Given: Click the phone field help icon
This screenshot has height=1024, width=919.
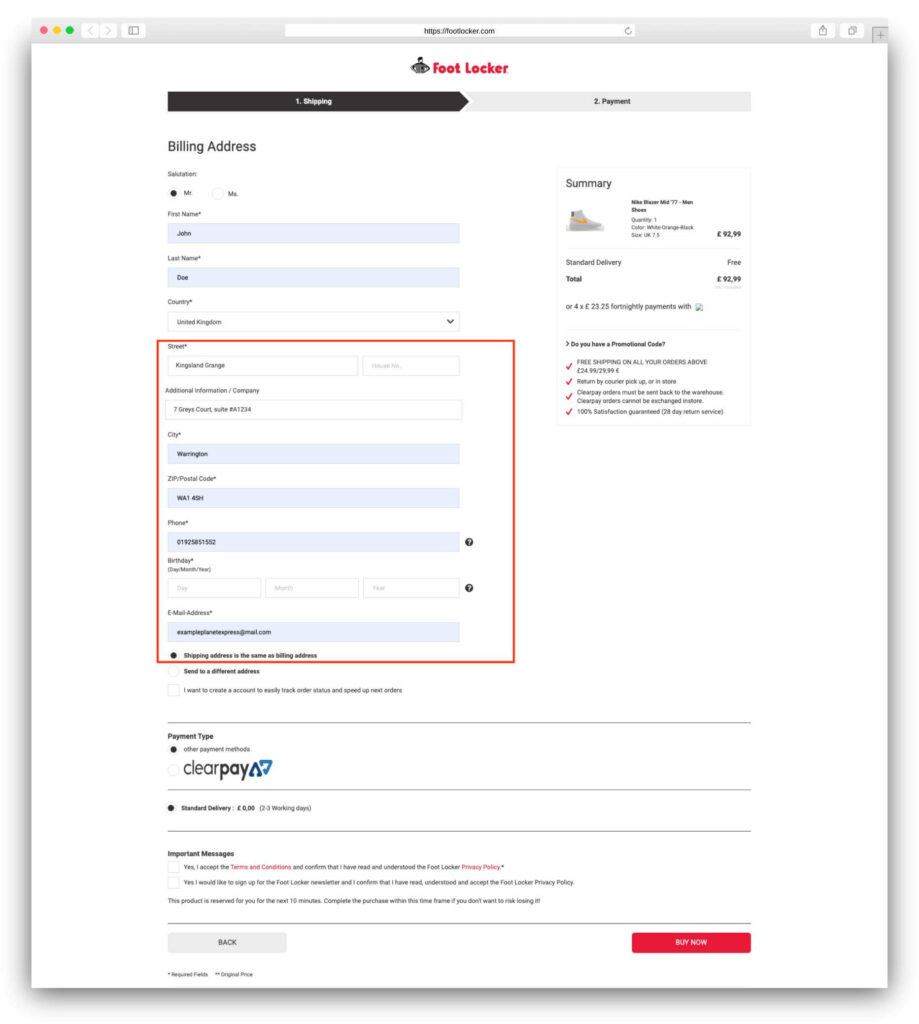Looking at the screenshot, I should 469,542.
